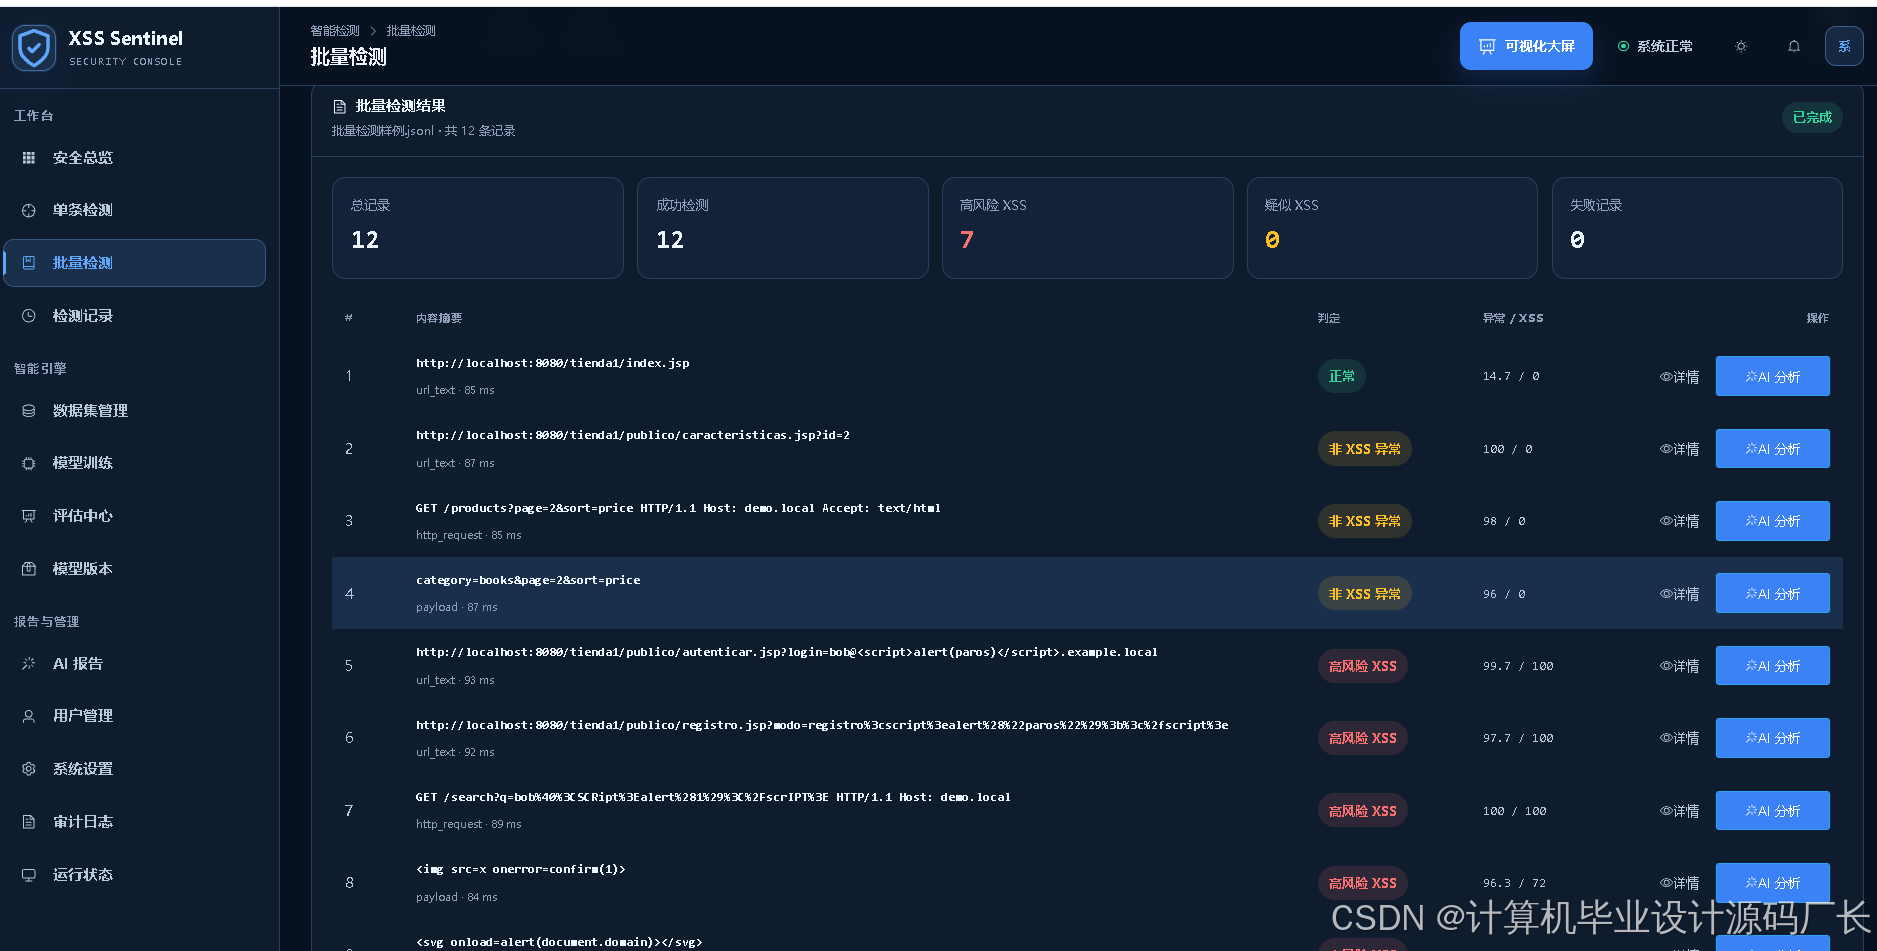Screen dimensions: 1877x951
Task: Open 检测记录 in the sidebar
Action: tap(134, 316)
